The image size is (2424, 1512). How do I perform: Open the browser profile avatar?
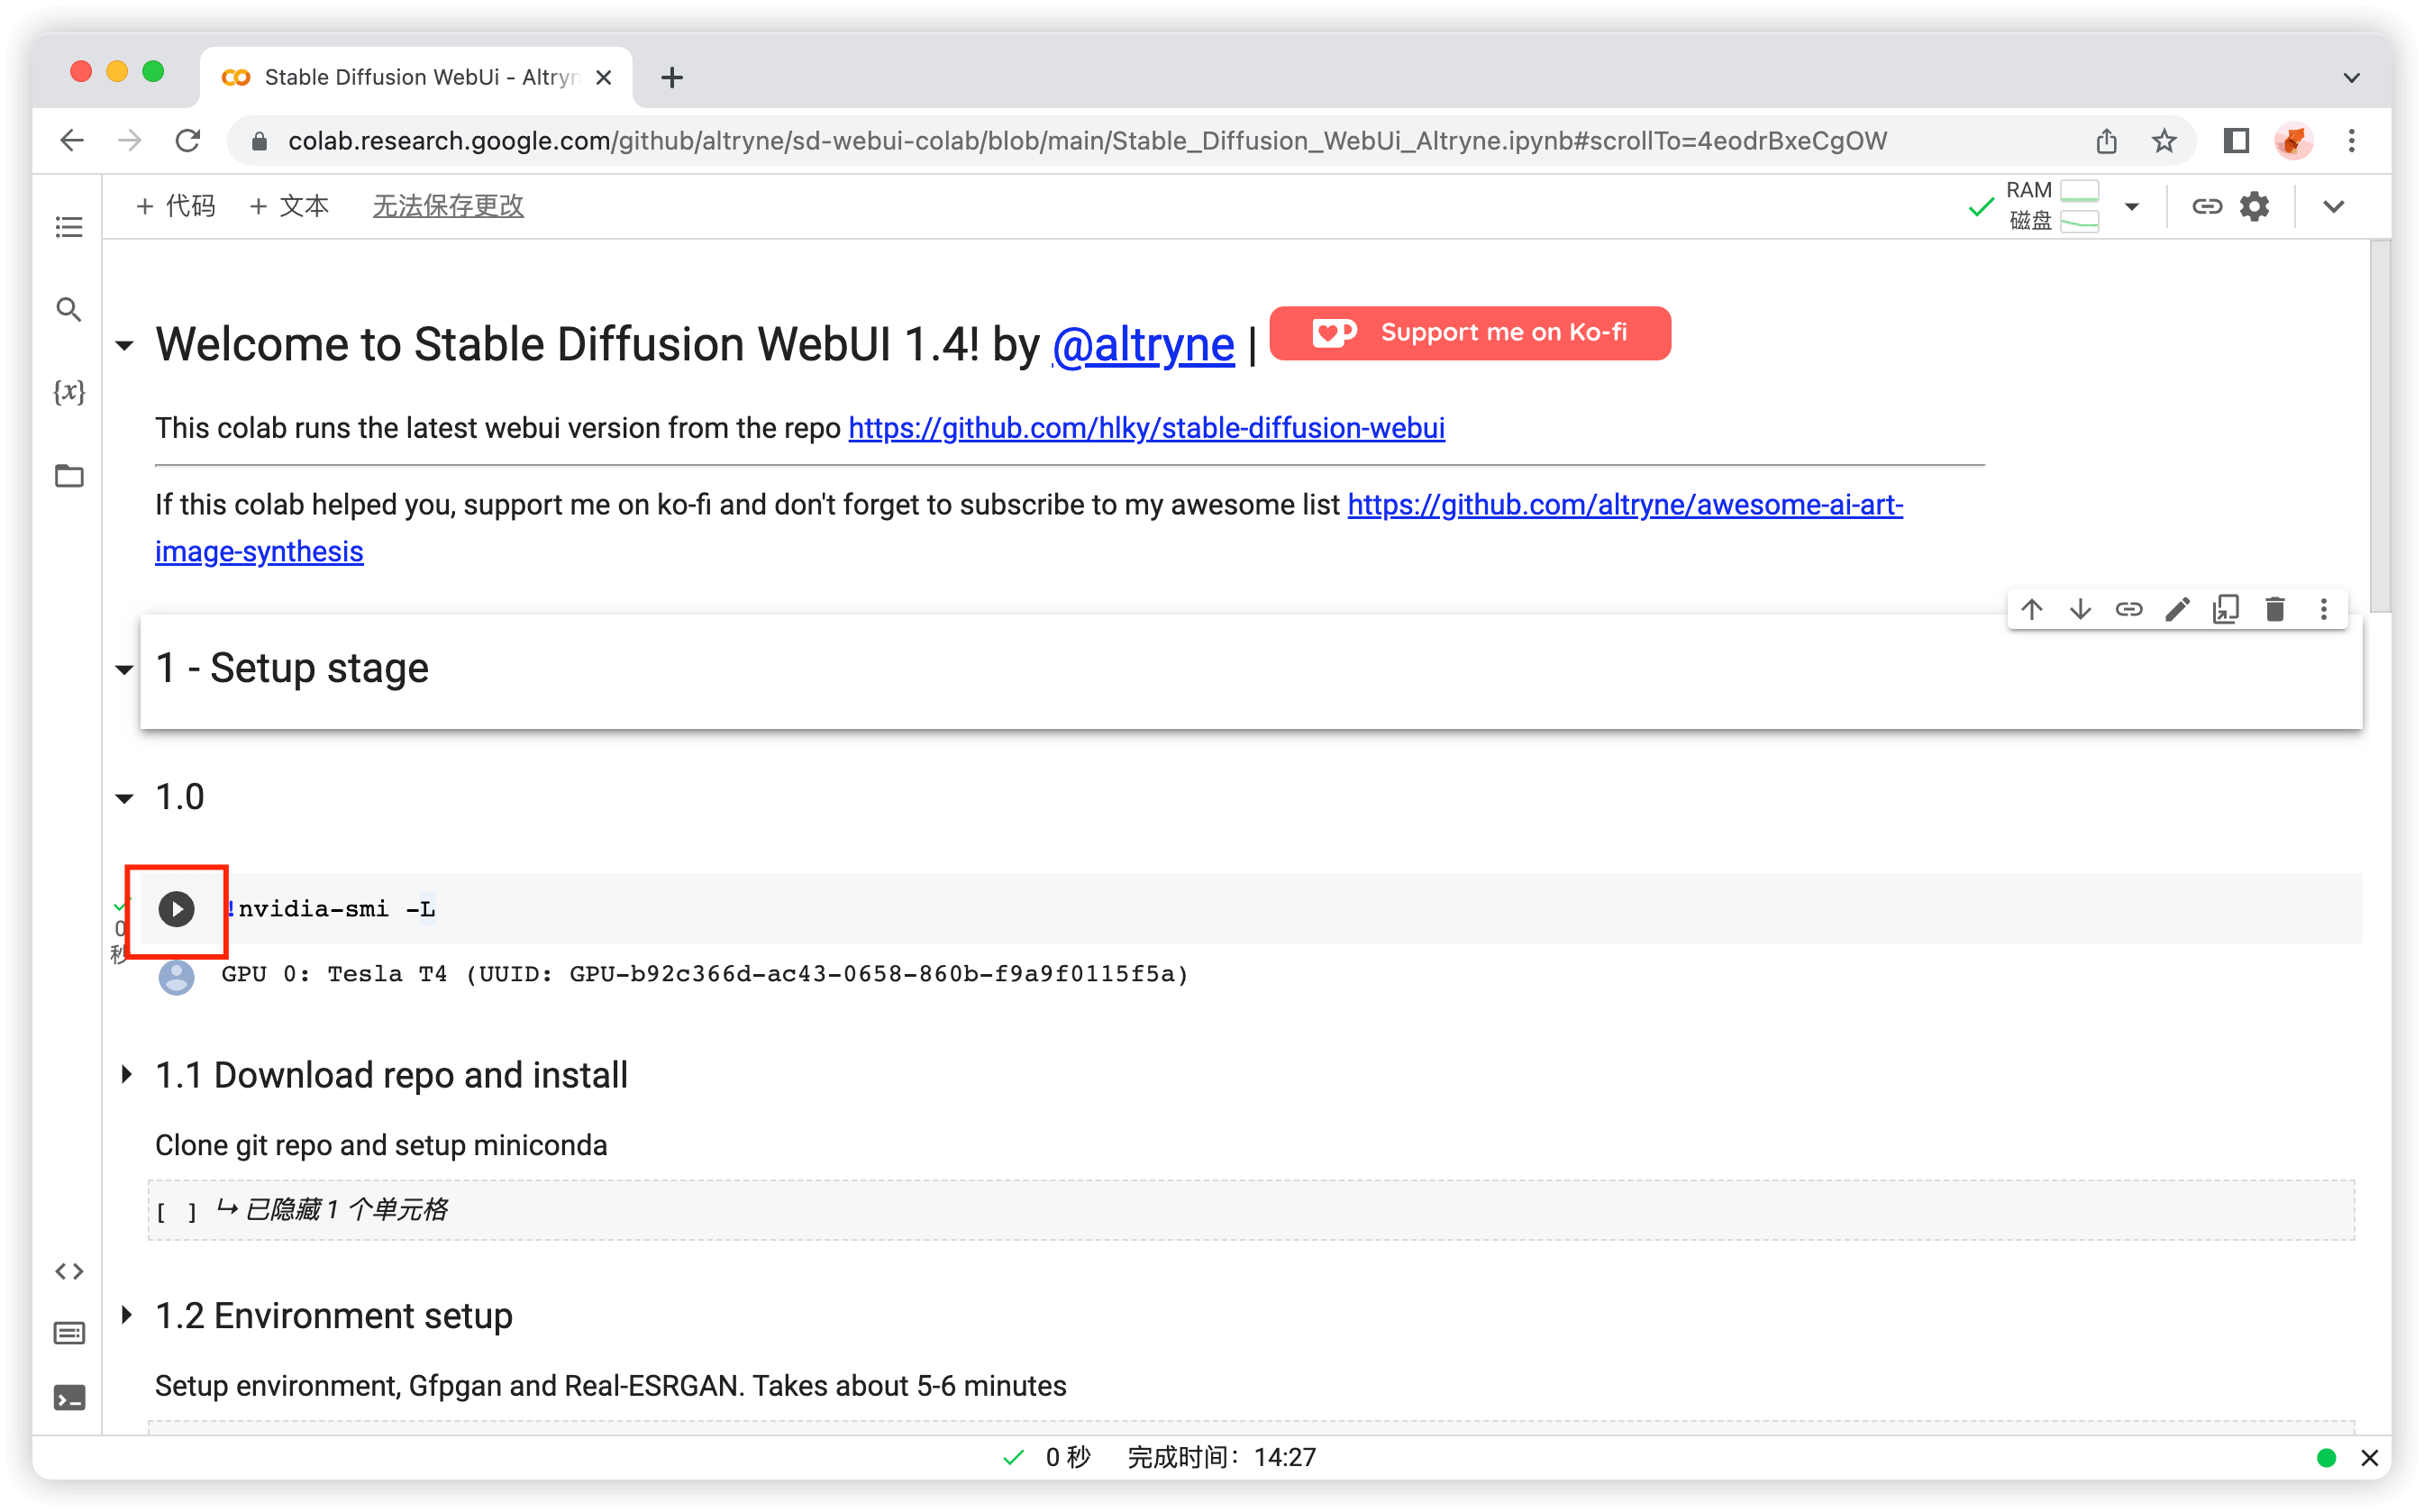tap(2293, 140)
